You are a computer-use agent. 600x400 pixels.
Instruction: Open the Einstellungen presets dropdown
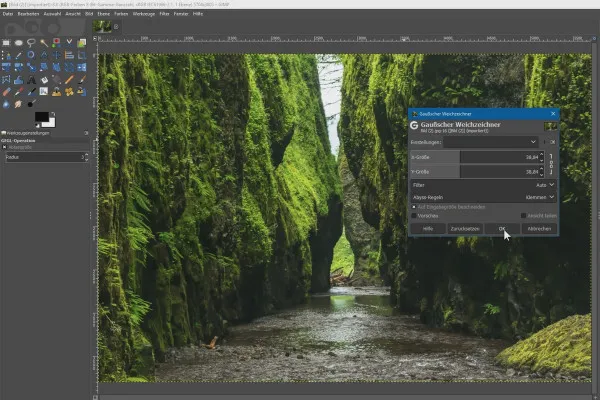click(x=491, y=142)
